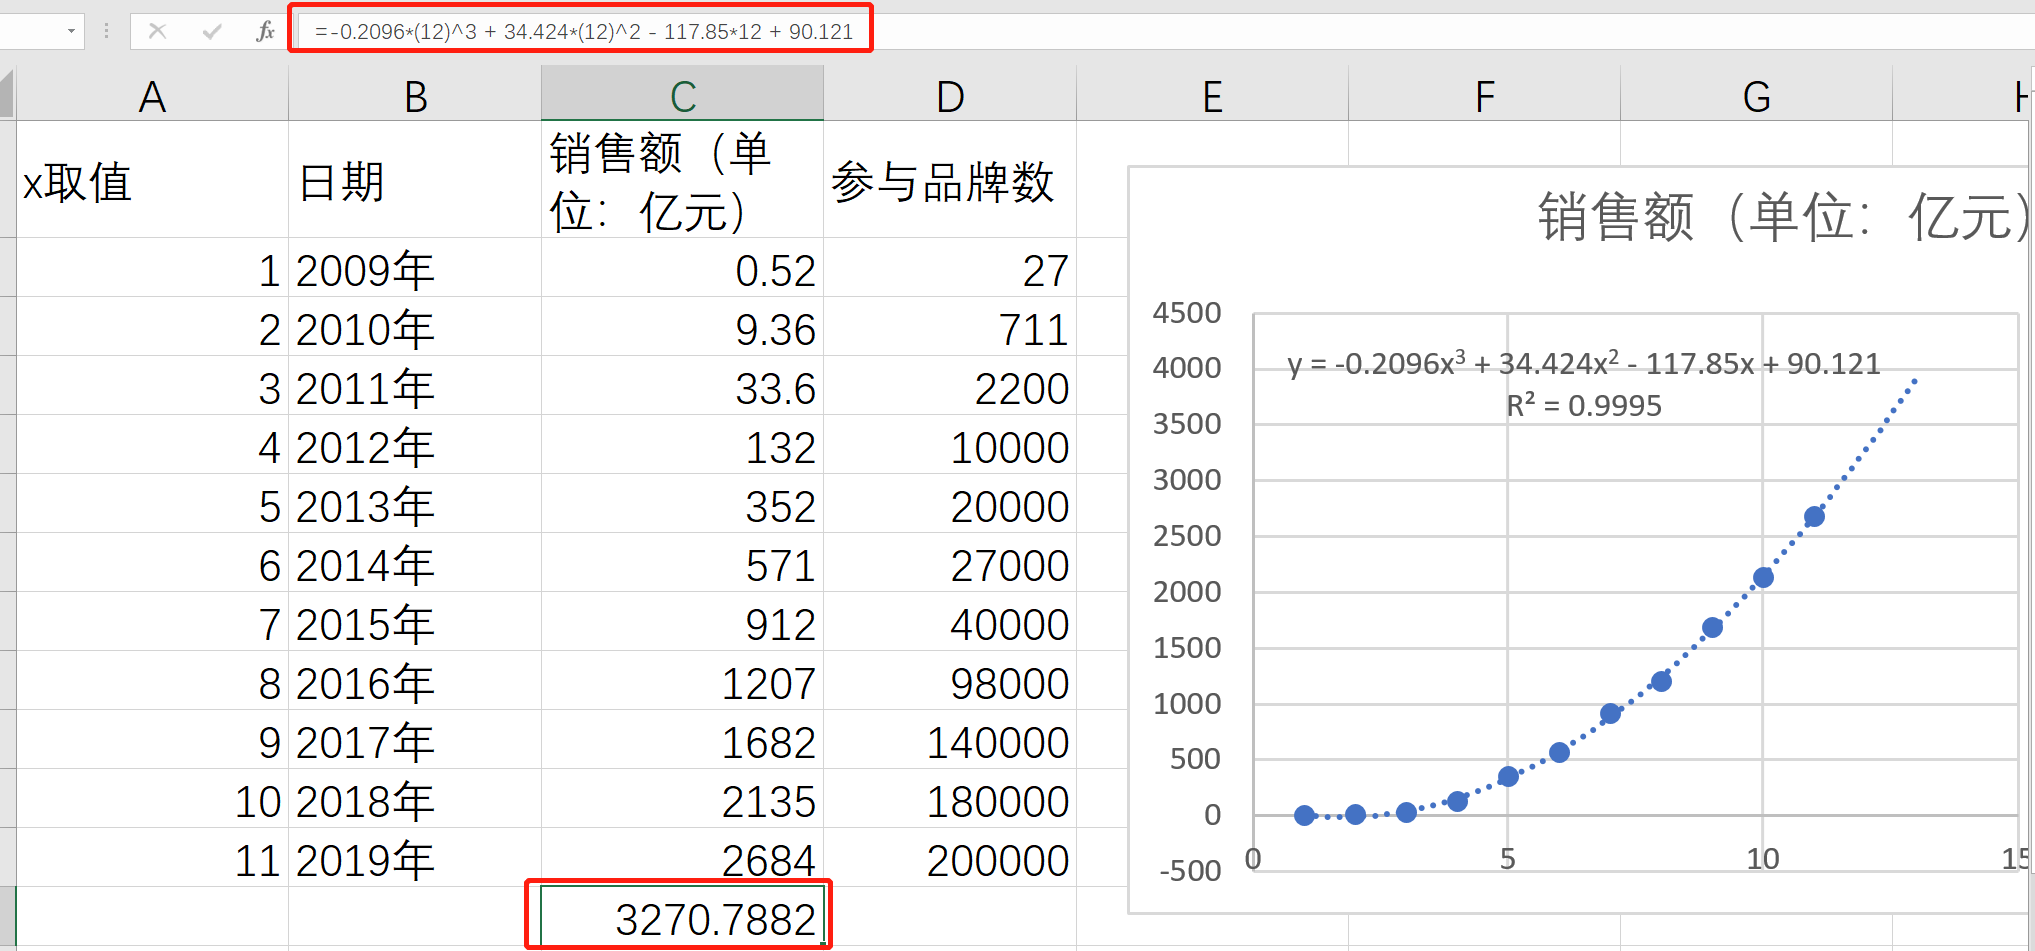The image size is (2035, 951).
Task: Click the -500 label on chart vertical axis
Action: pos(1190,870)
